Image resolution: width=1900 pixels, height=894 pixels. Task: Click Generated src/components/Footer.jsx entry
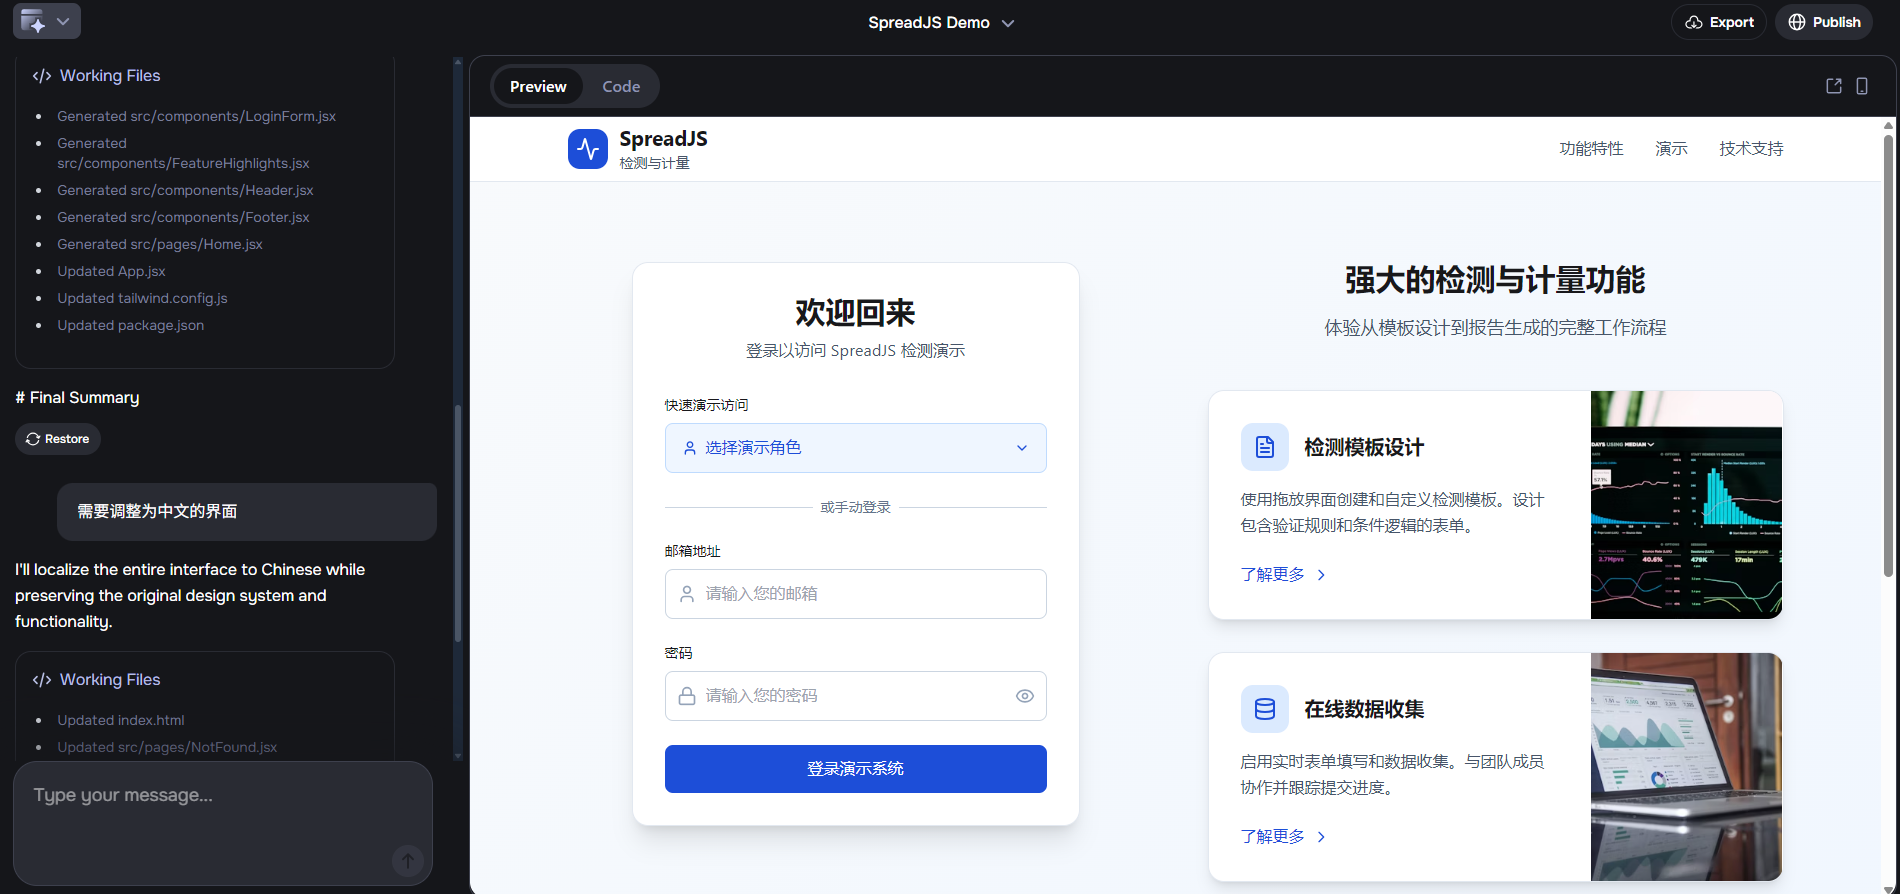click(x=183, y=218)
